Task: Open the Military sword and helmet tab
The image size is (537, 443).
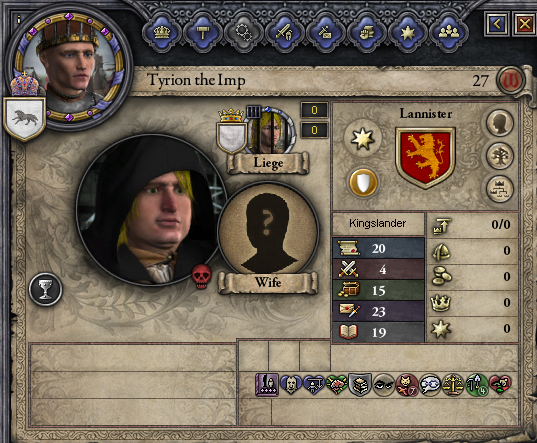Action: (x=285, y=33)
